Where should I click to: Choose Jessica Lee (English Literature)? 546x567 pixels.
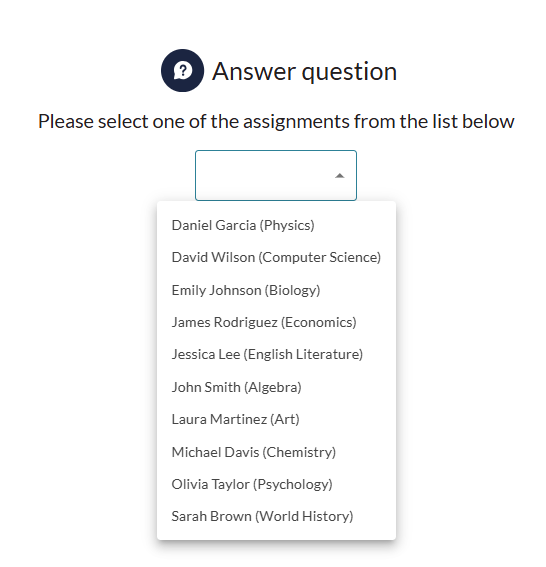click(x=276, y=354)
